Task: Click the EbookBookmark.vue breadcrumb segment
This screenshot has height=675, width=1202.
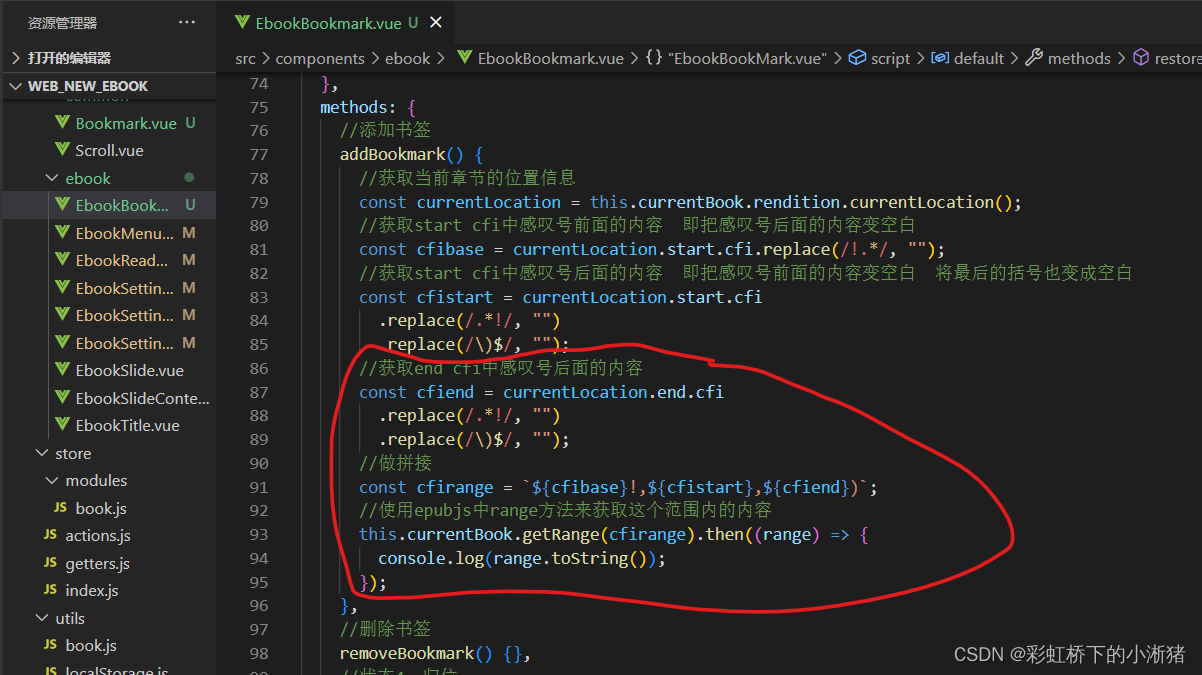Action: click(551, 58)
